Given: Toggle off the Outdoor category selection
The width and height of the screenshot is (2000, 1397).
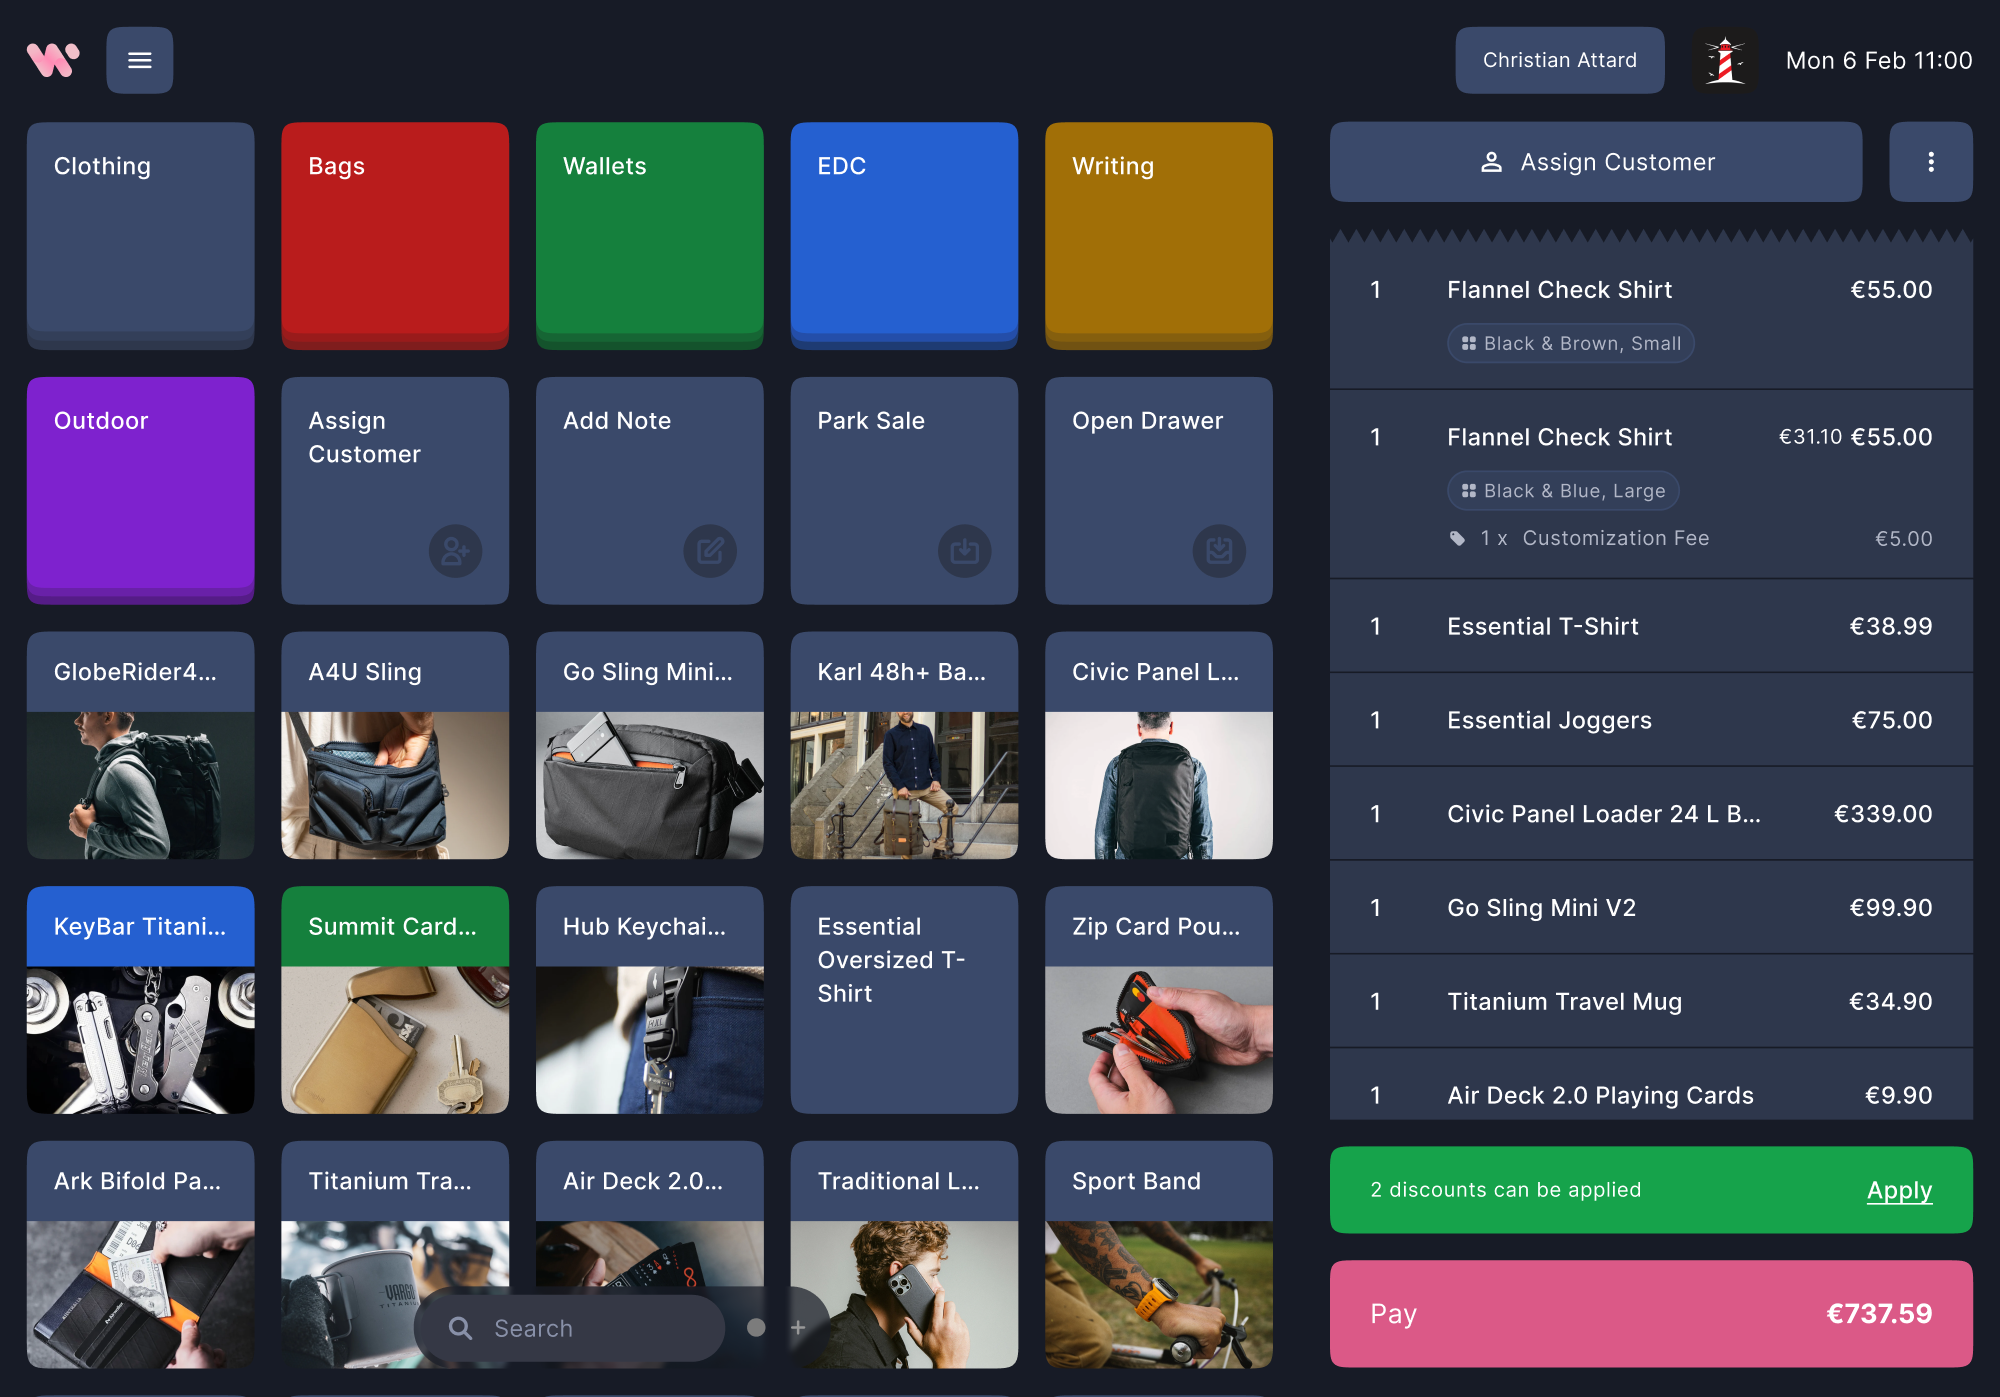Looking at the screenshot, I should tap(140, 491).
